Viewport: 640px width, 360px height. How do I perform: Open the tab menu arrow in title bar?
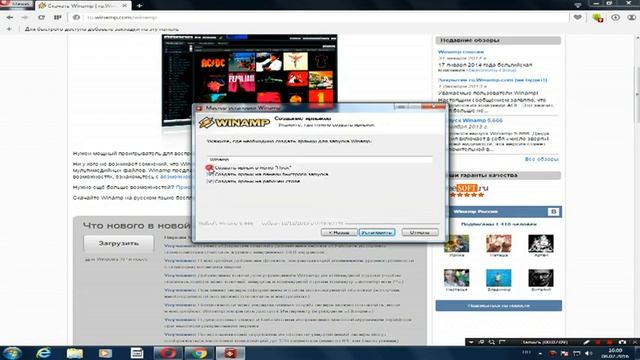click(578, 5)
